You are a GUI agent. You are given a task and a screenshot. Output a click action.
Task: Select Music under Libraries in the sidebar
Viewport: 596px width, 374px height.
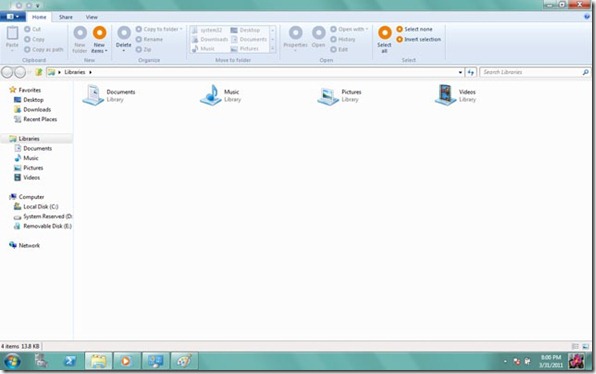(26, 158)
